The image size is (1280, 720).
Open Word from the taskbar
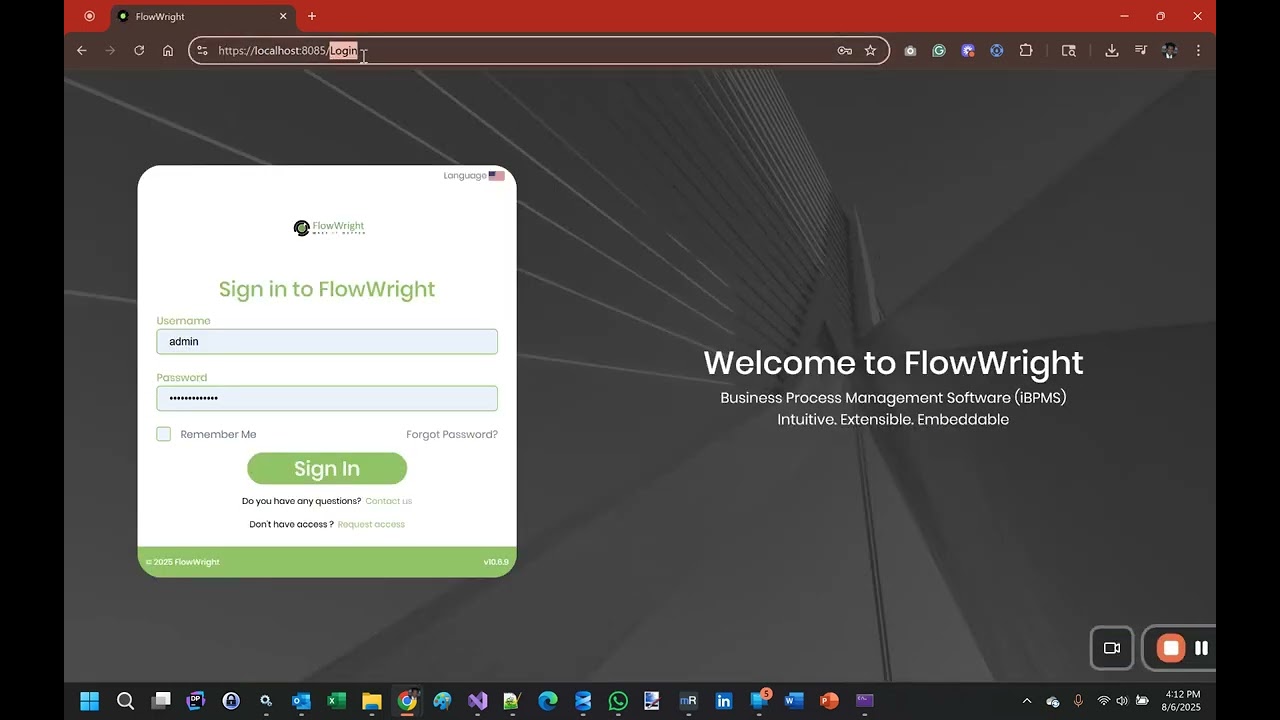coord(794,701)
